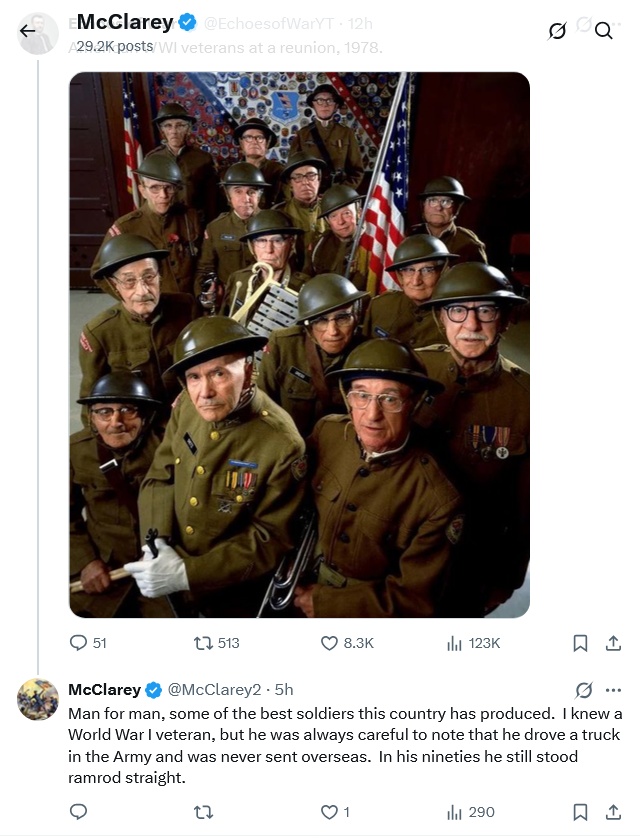
Task: Open the 5h timestamp of the reply
Action: click(x=284, y=690)
